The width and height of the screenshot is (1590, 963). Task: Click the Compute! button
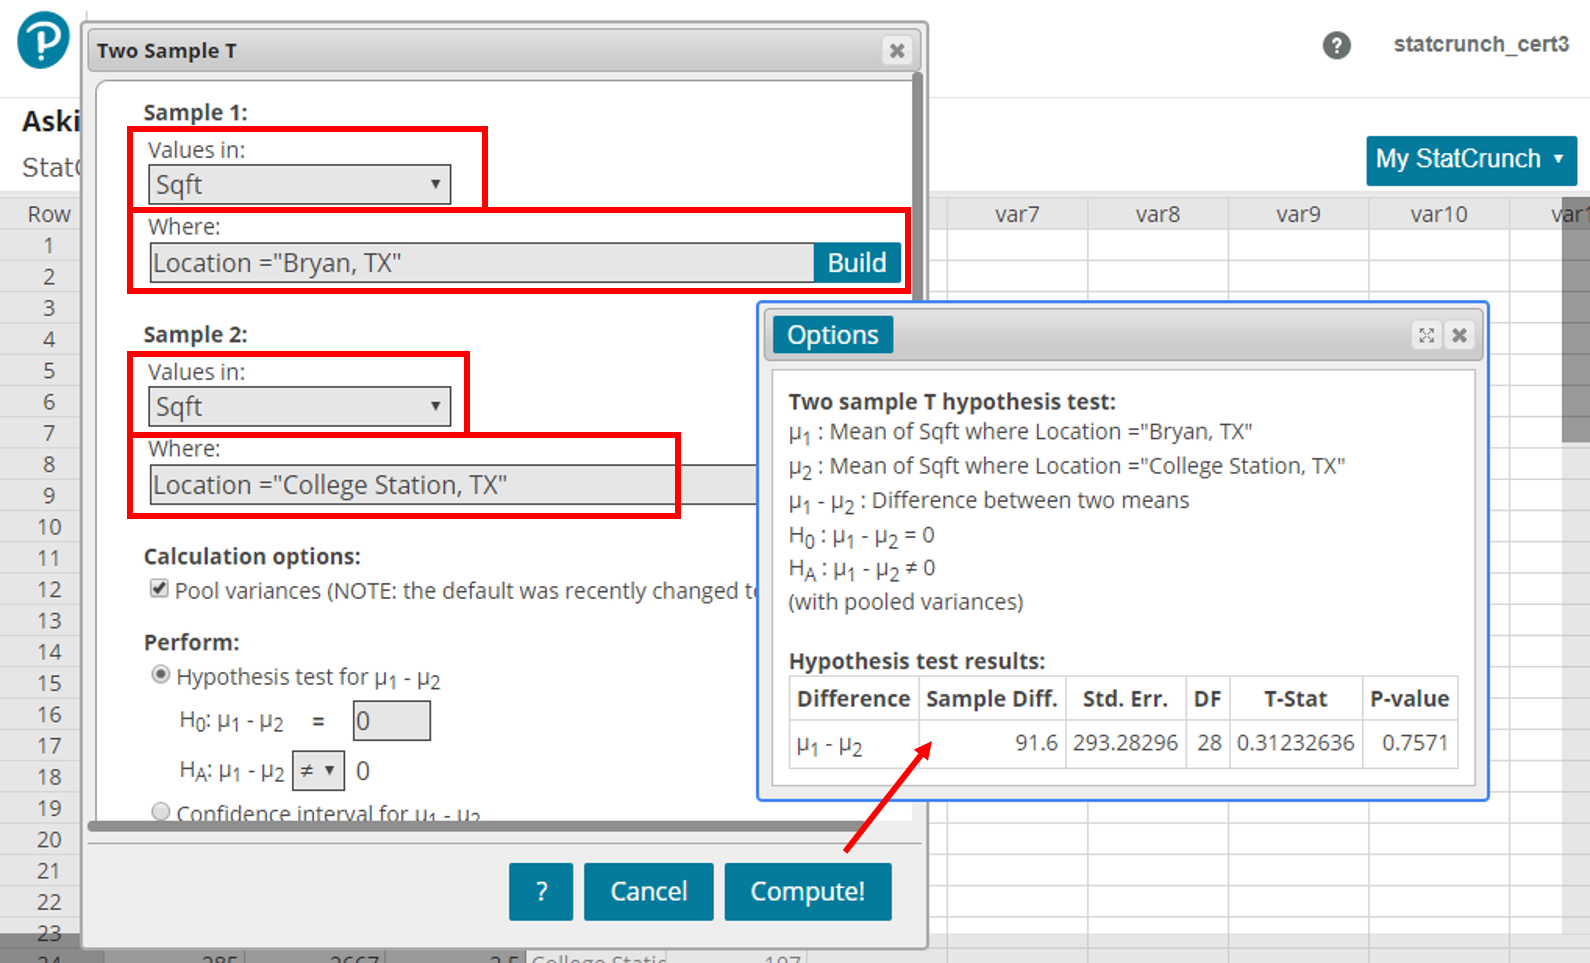pos(808,891)
